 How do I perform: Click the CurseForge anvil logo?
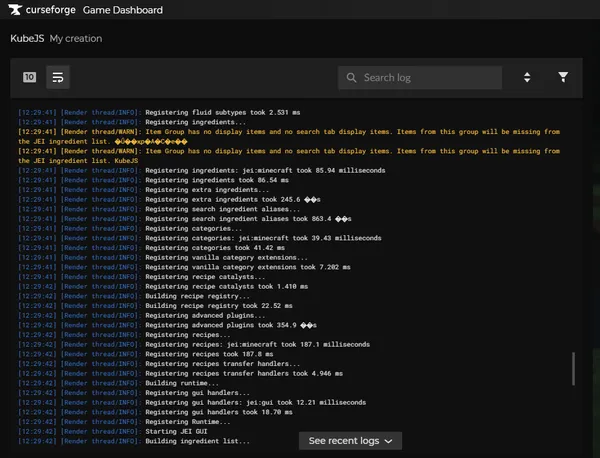click(15, 10)
